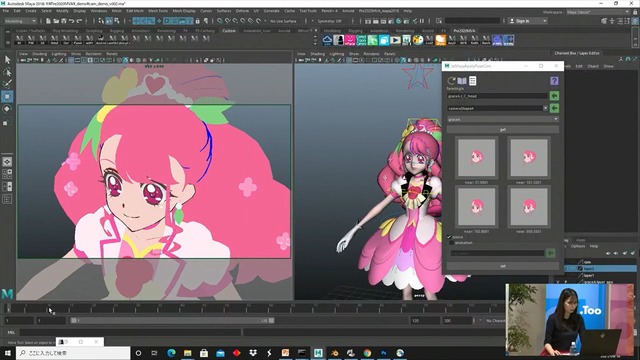The height and width of the screenshot is (360, 640).
Task: Click green arrow beside the head object field
Action: coord(554,96)
